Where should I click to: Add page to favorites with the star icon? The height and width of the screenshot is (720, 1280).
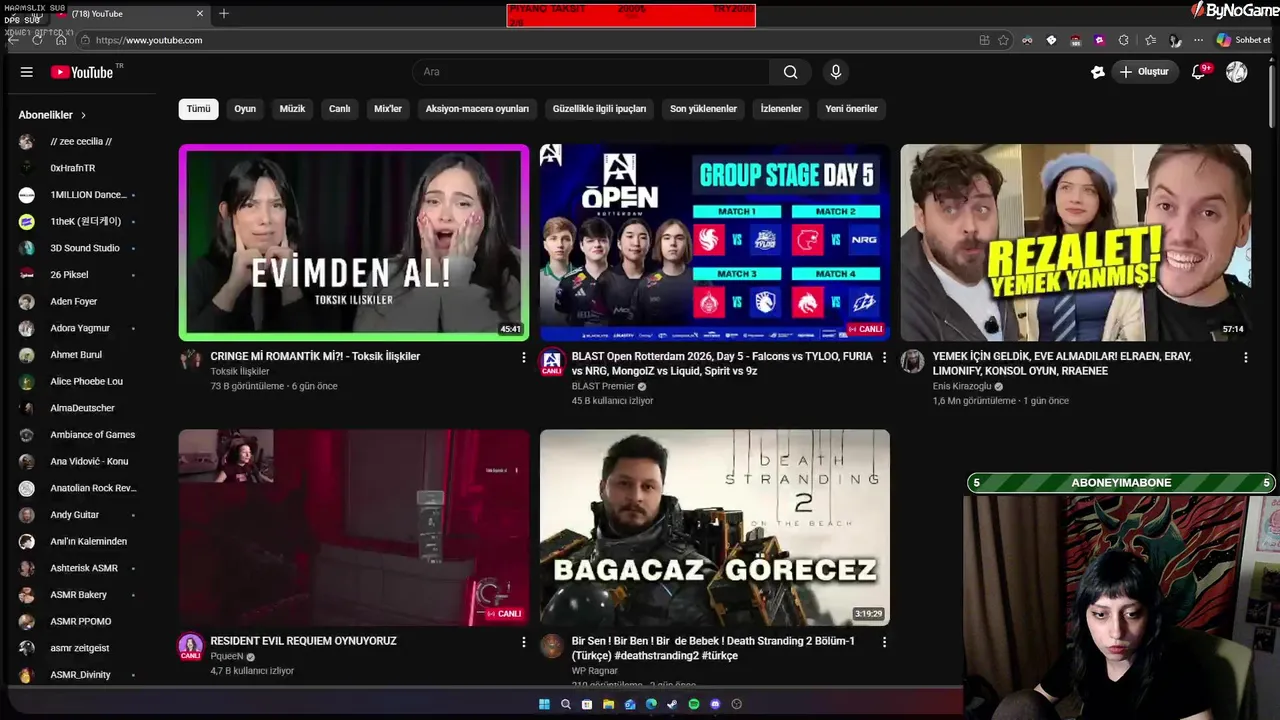(x=1003, y=40)
